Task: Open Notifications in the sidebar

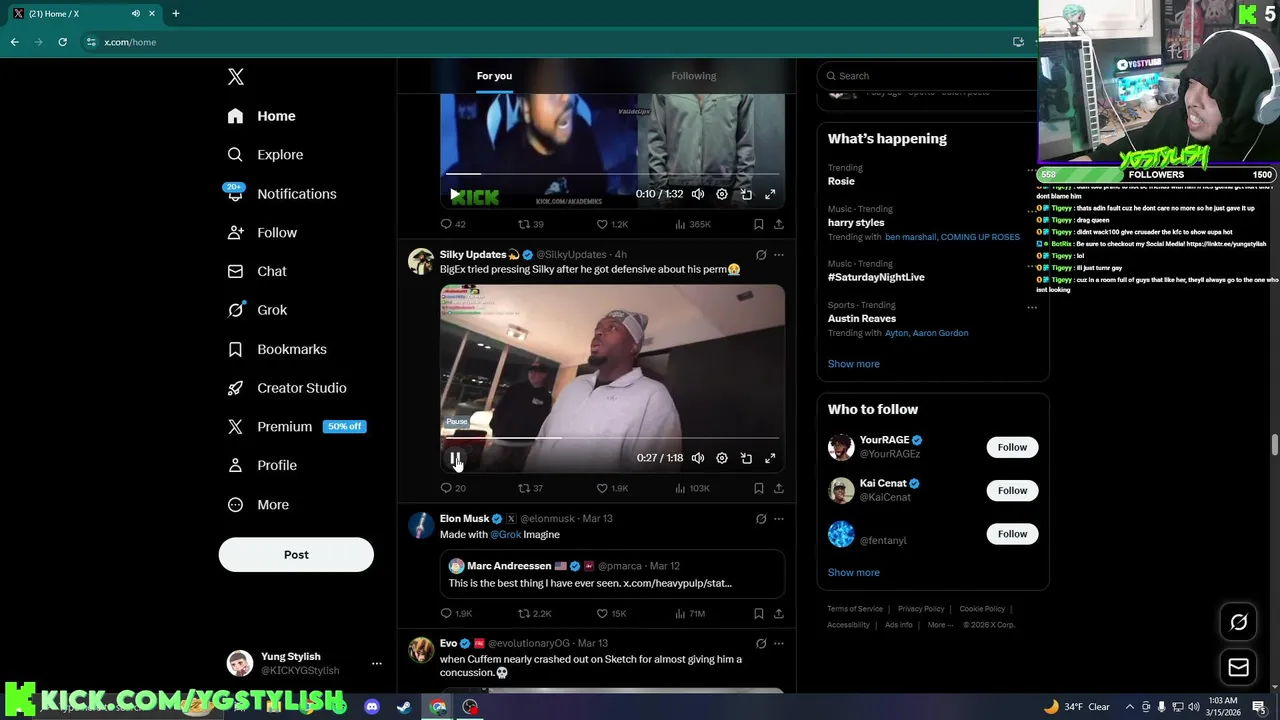Action: point(281,194)
